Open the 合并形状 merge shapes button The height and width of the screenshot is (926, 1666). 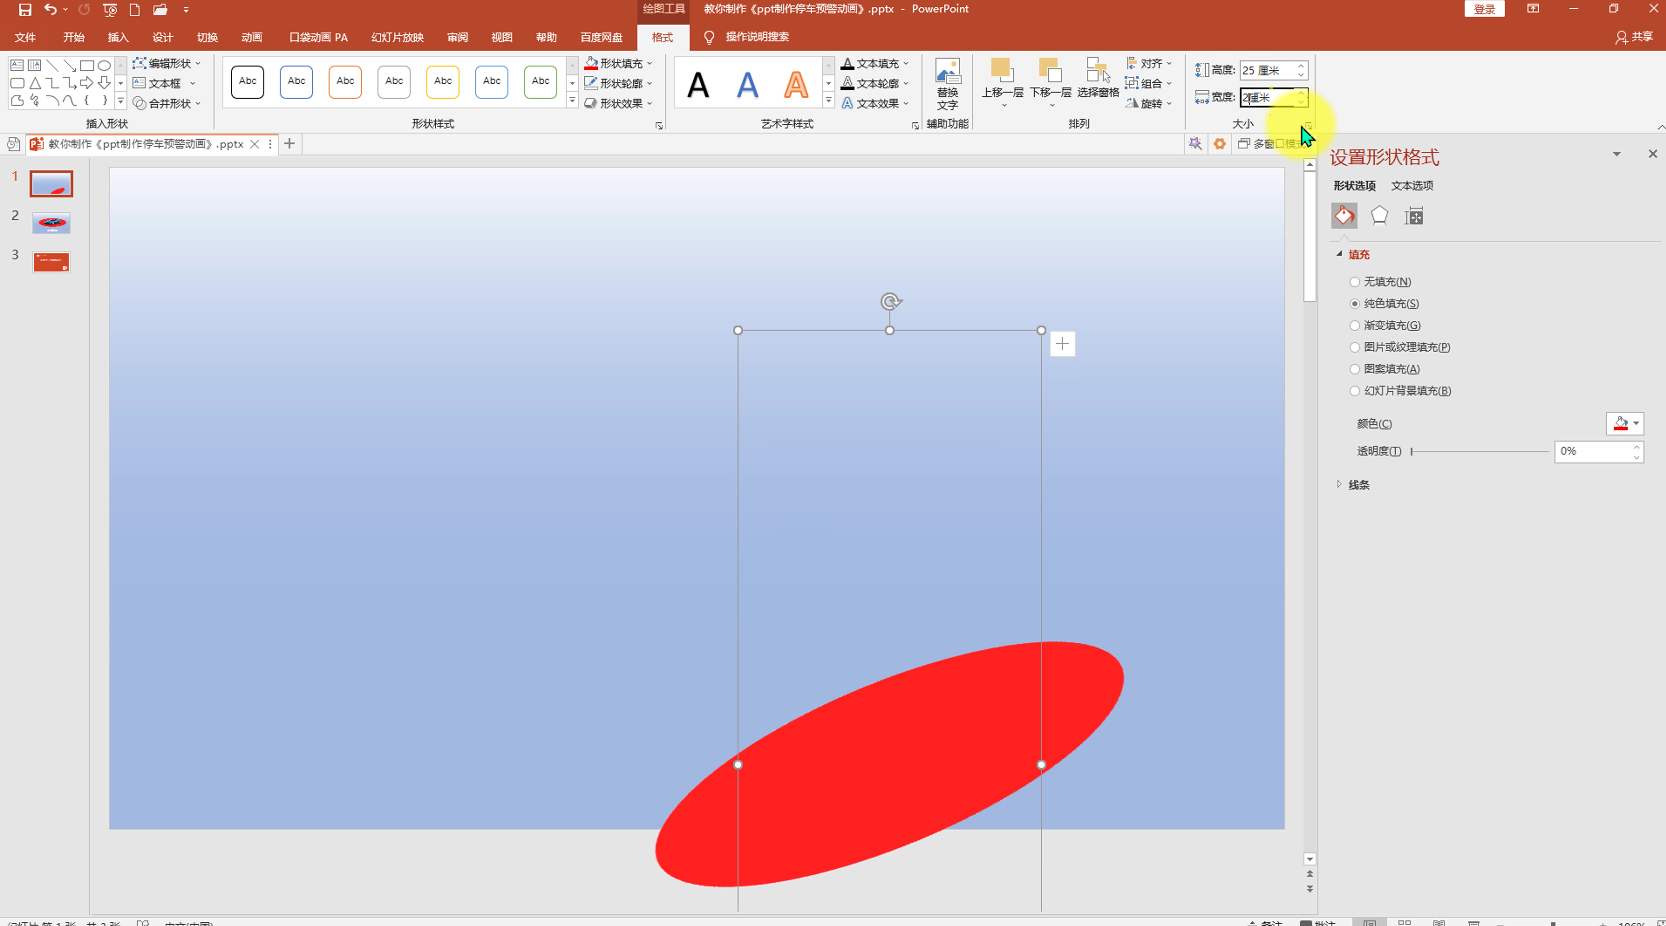167,103
